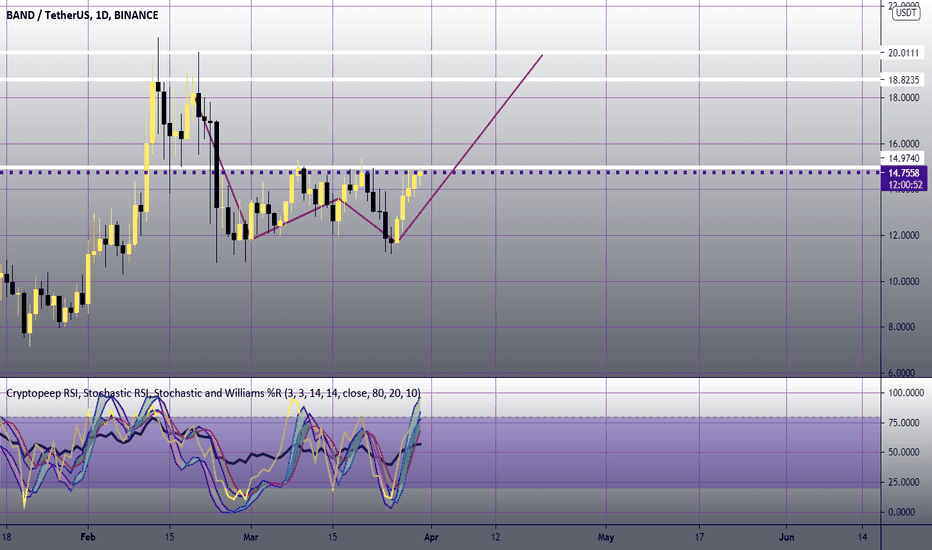
Task: Select the purple projected upward trend line
Action: pos(470,149)
